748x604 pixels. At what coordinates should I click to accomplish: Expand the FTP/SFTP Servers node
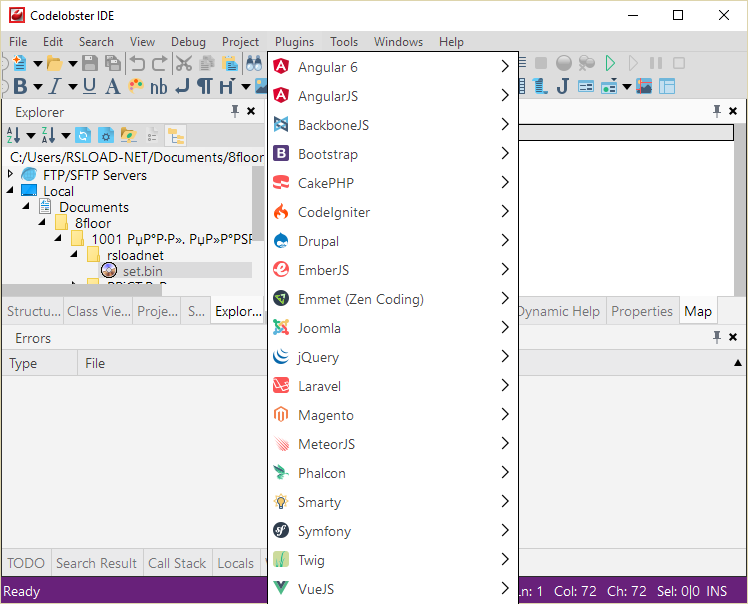10,174
